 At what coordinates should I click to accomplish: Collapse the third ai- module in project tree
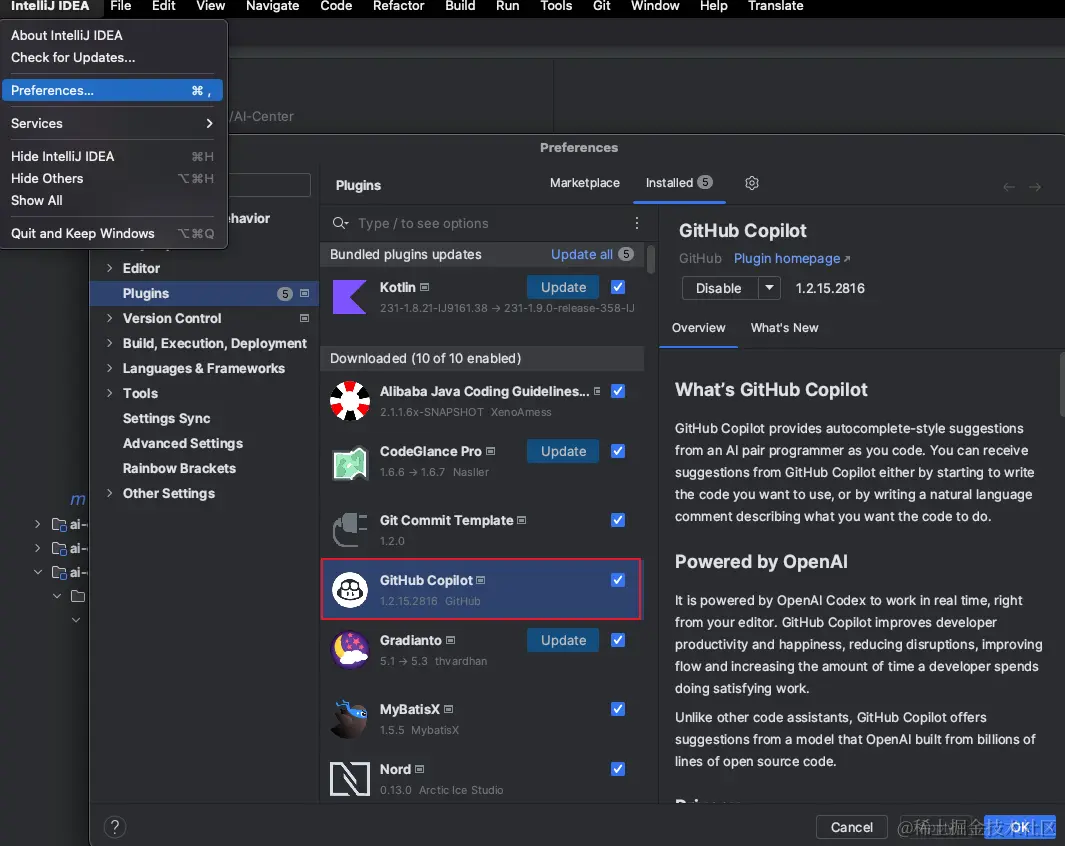[x=38, y=572]
